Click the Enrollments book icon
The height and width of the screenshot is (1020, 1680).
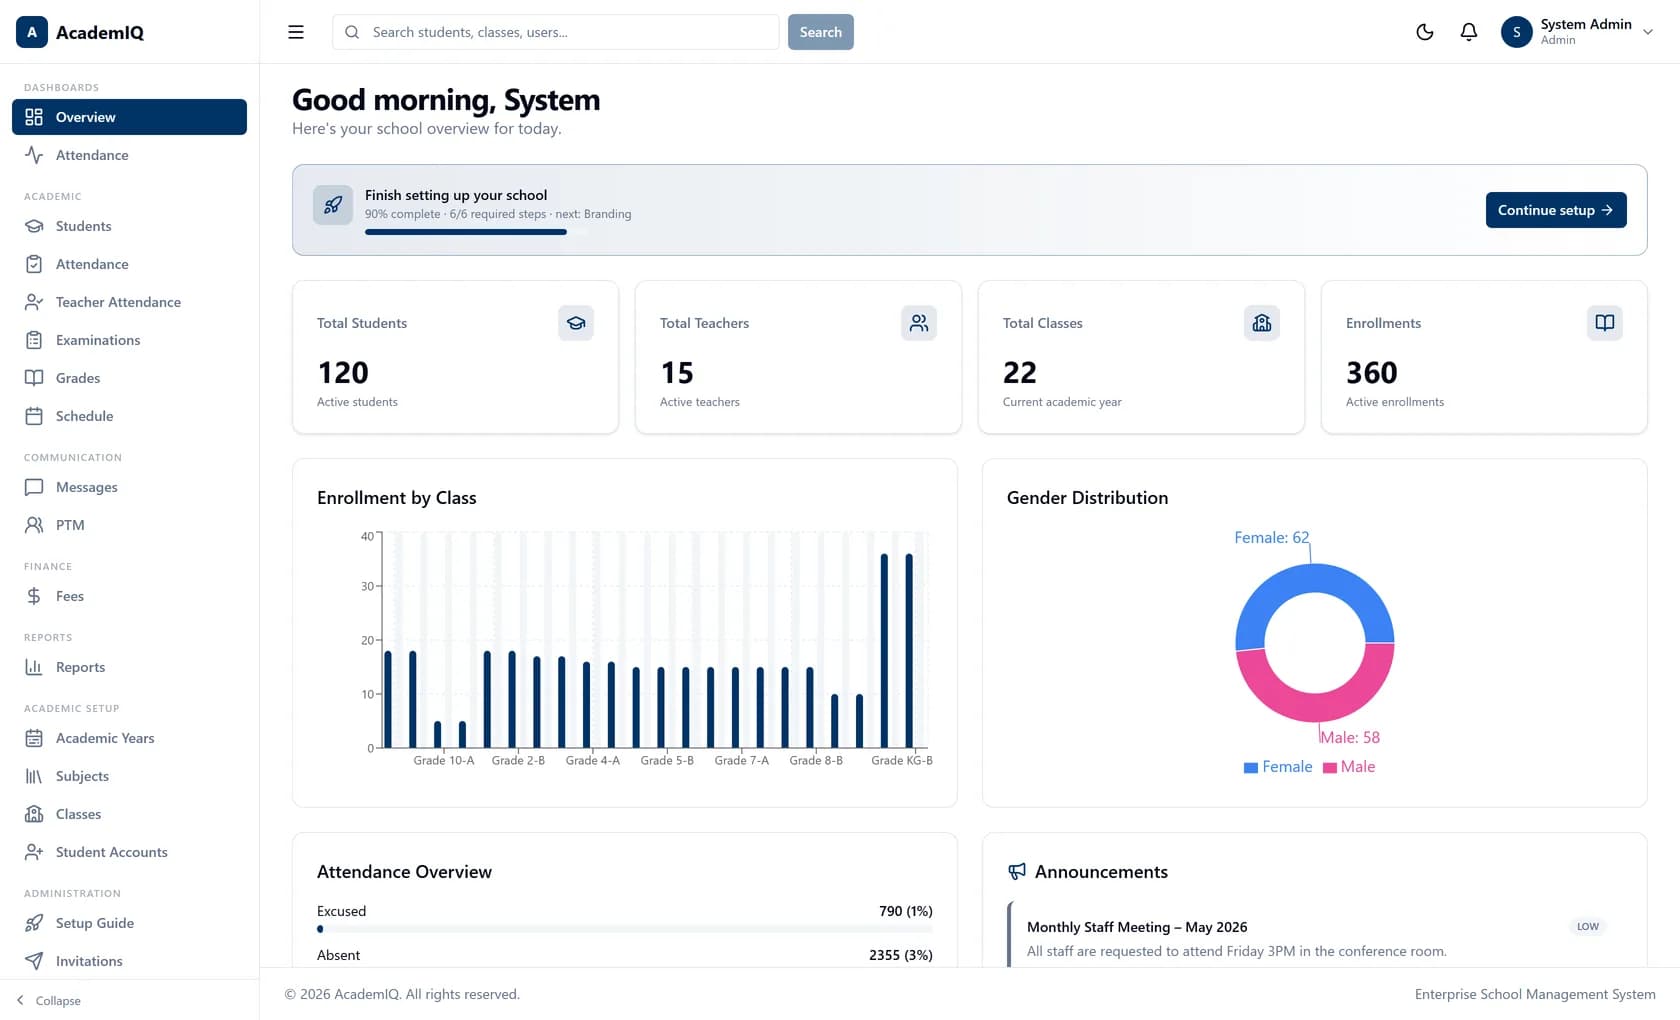[1605, 323]
